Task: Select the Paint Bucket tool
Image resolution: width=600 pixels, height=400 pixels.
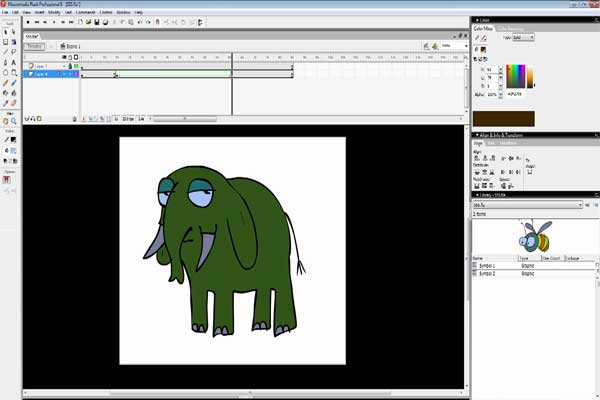Action: coord(14,93)
